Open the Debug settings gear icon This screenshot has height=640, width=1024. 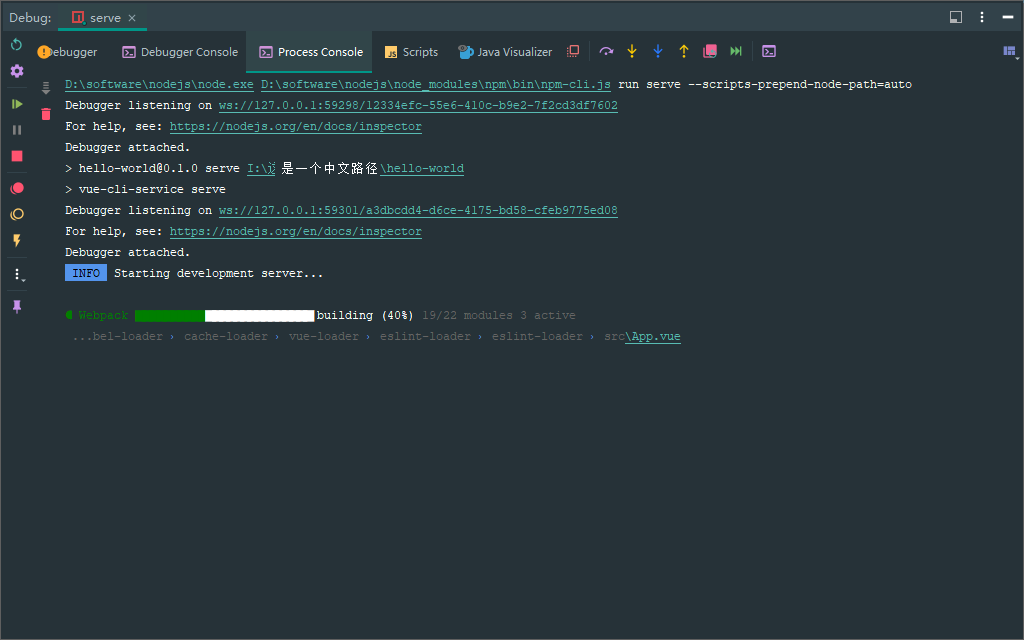(x=16, y=71)
